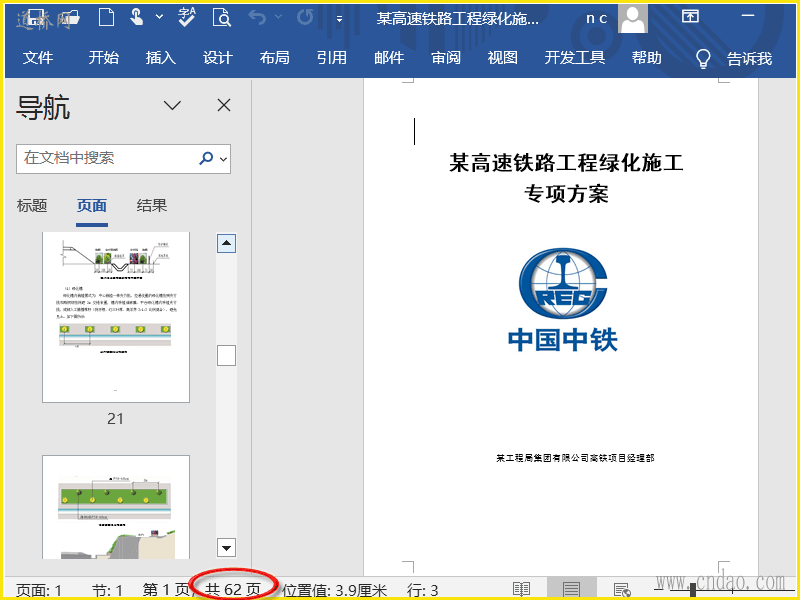The width and height of the screenshot is (800, 600).
Task: Save the document from the quick access toolbar
Action: tap(37, 18)
